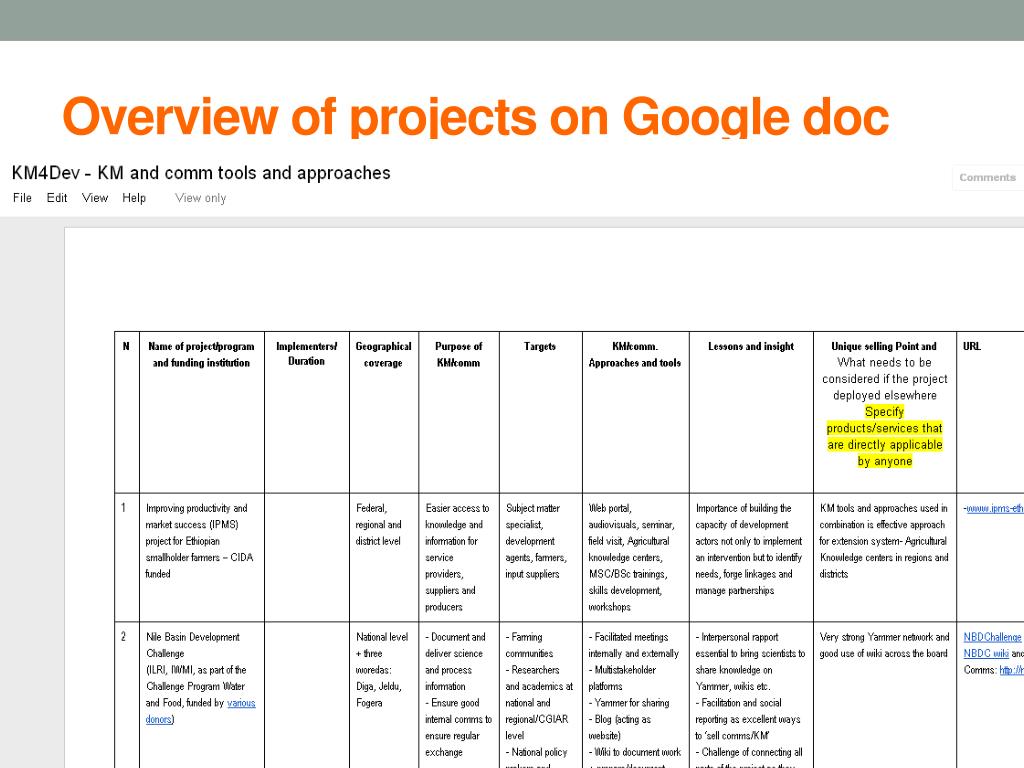
Task: Click the 'Very strong Yammer network' cell
Action: point(885,695)
